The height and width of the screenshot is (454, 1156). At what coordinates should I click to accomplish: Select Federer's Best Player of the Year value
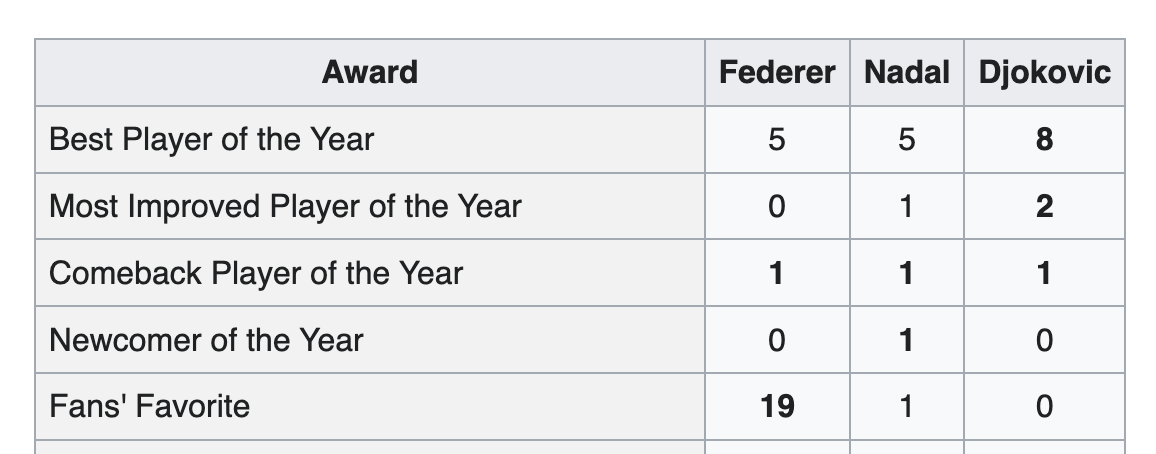(777, 139)
